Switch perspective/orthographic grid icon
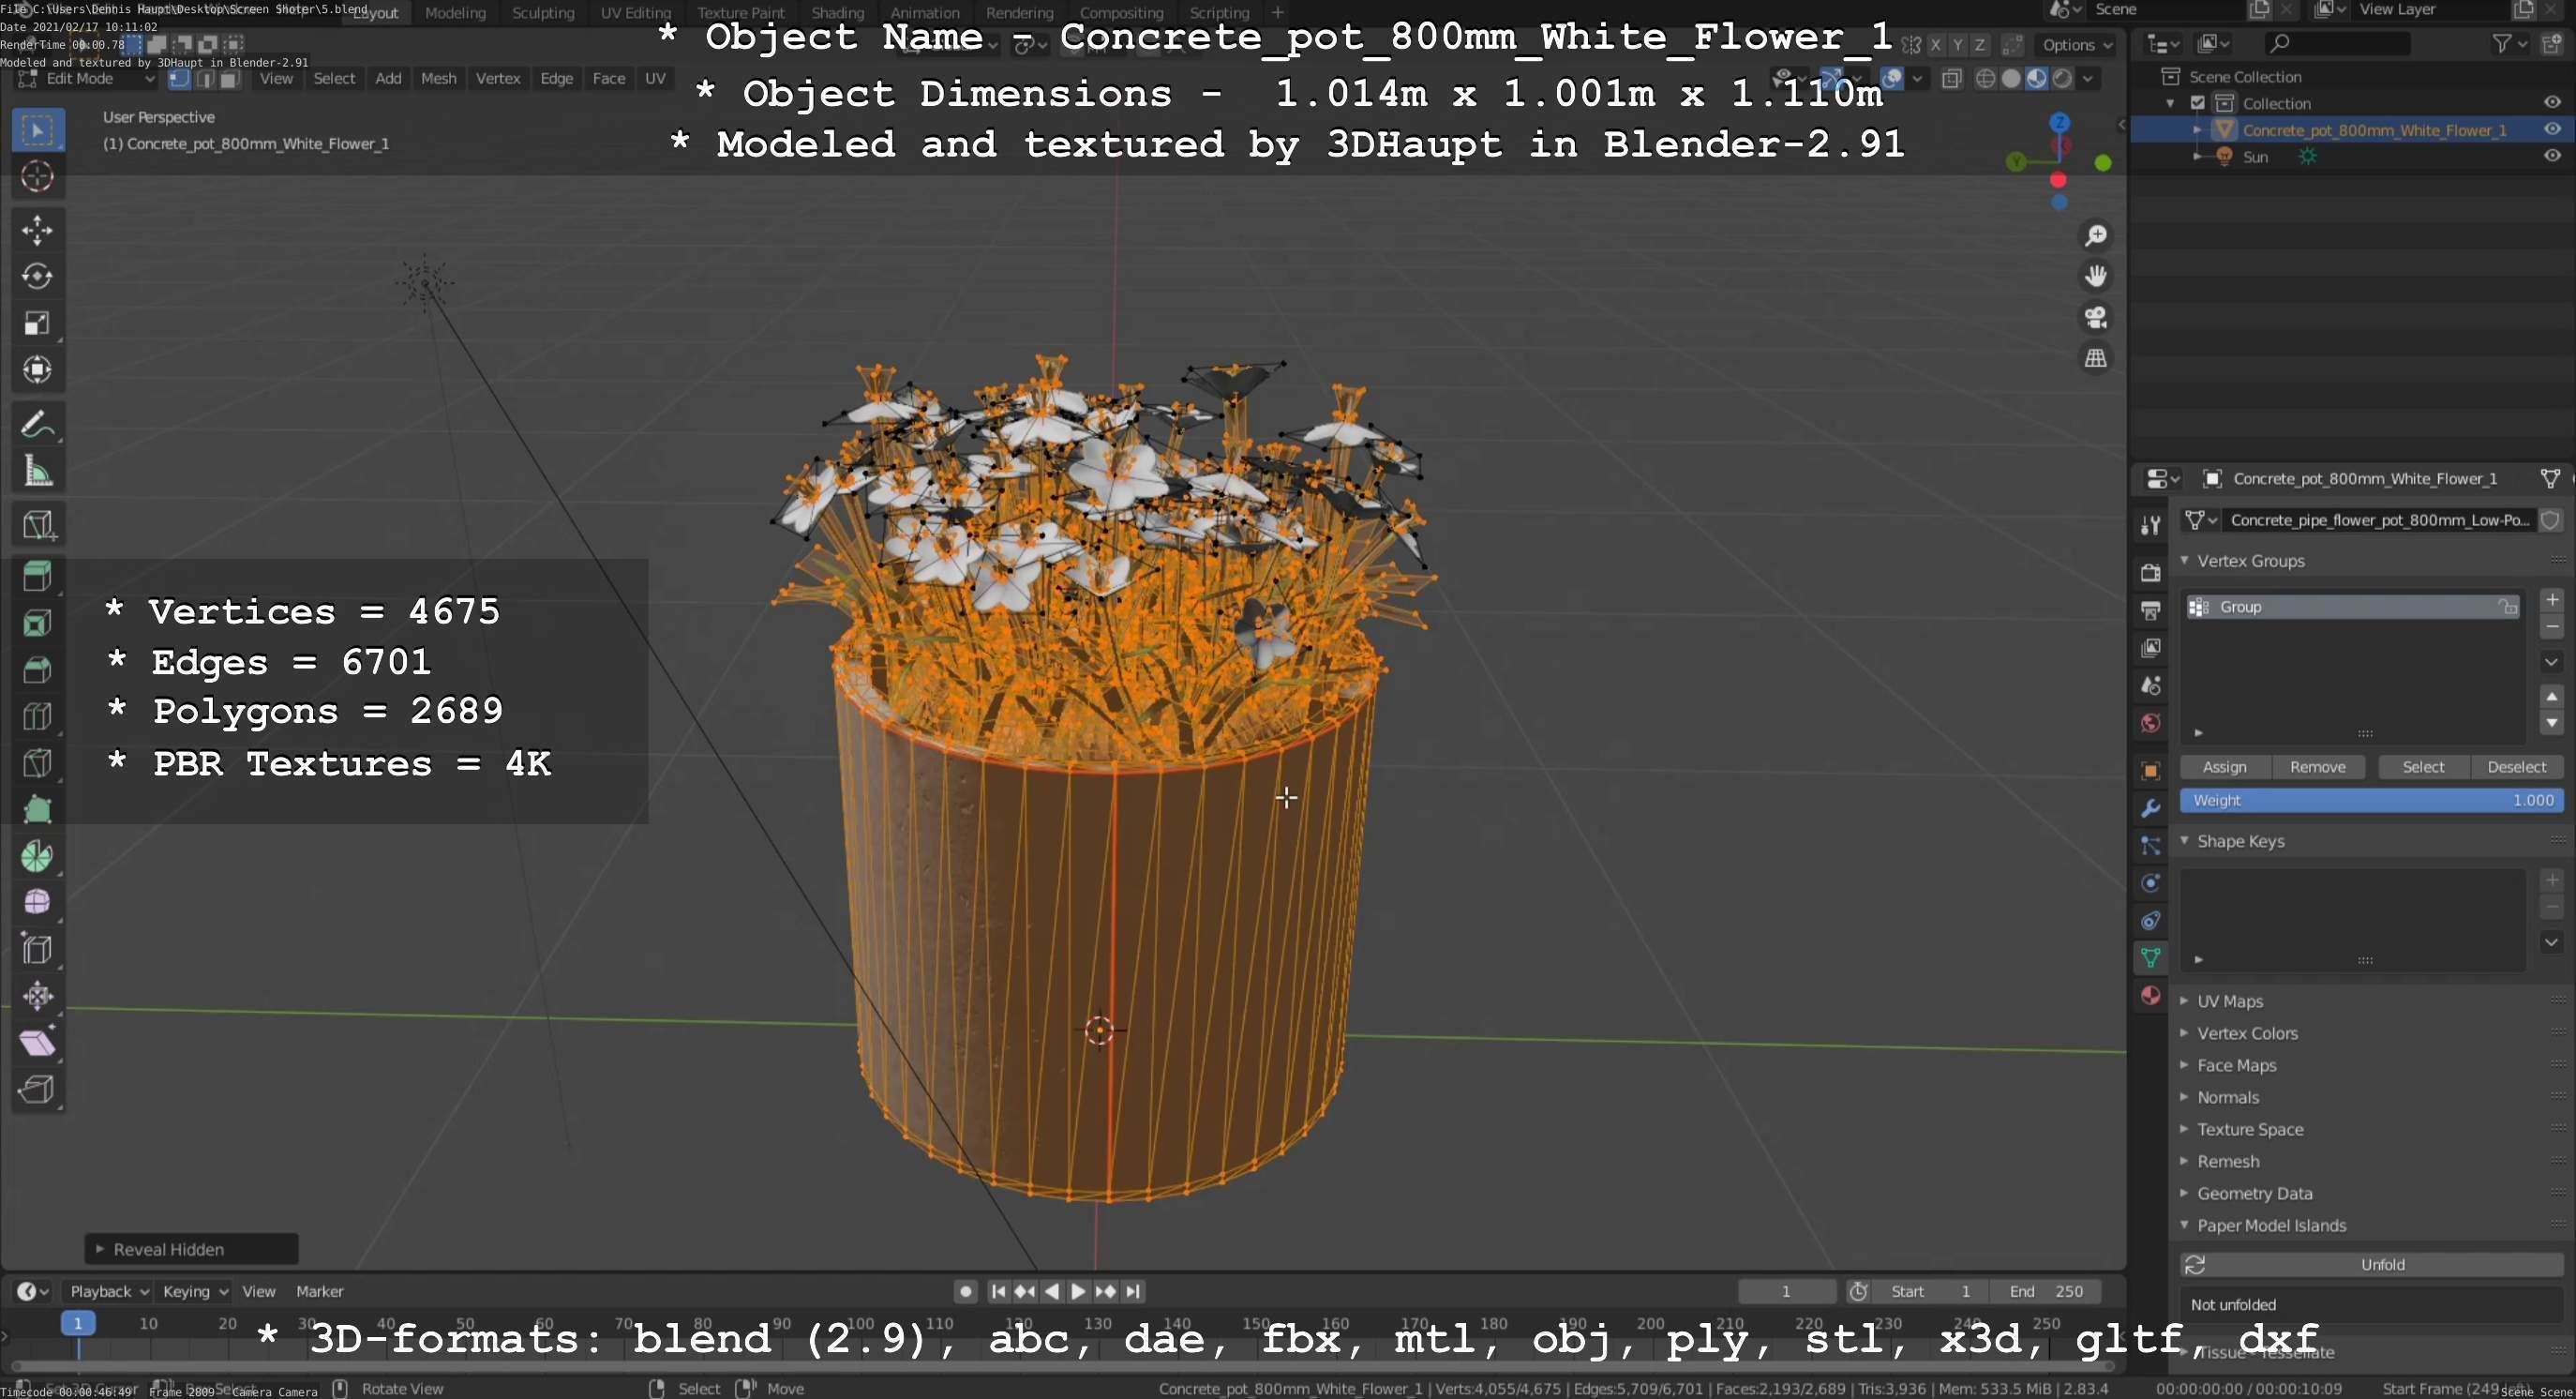 click(x=2096, y=359)
